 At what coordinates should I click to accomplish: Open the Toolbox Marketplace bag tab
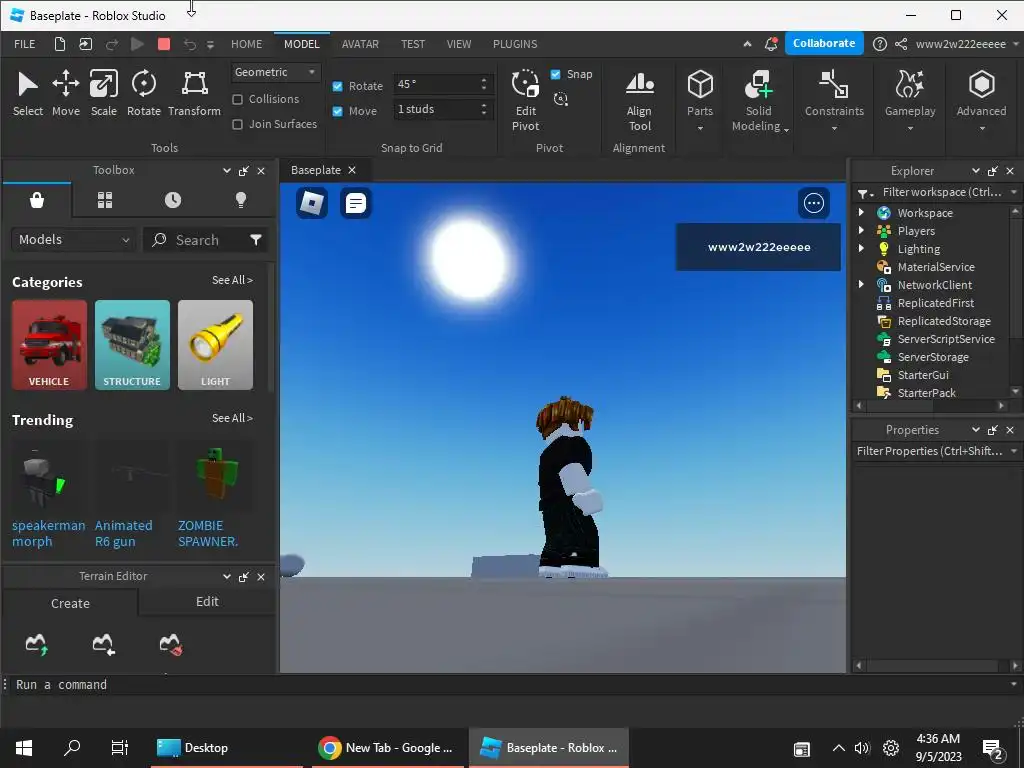tap(37, 200)
